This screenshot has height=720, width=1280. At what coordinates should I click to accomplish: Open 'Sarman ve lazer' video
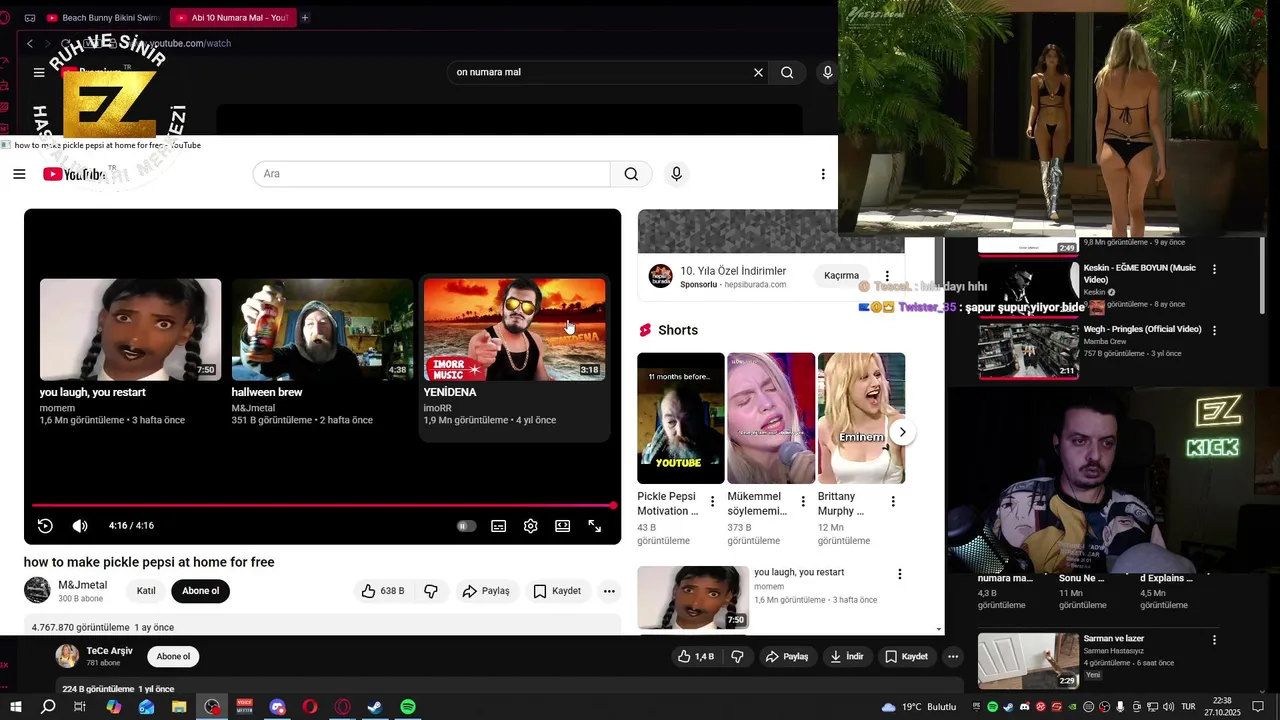tap(1028, 660)
